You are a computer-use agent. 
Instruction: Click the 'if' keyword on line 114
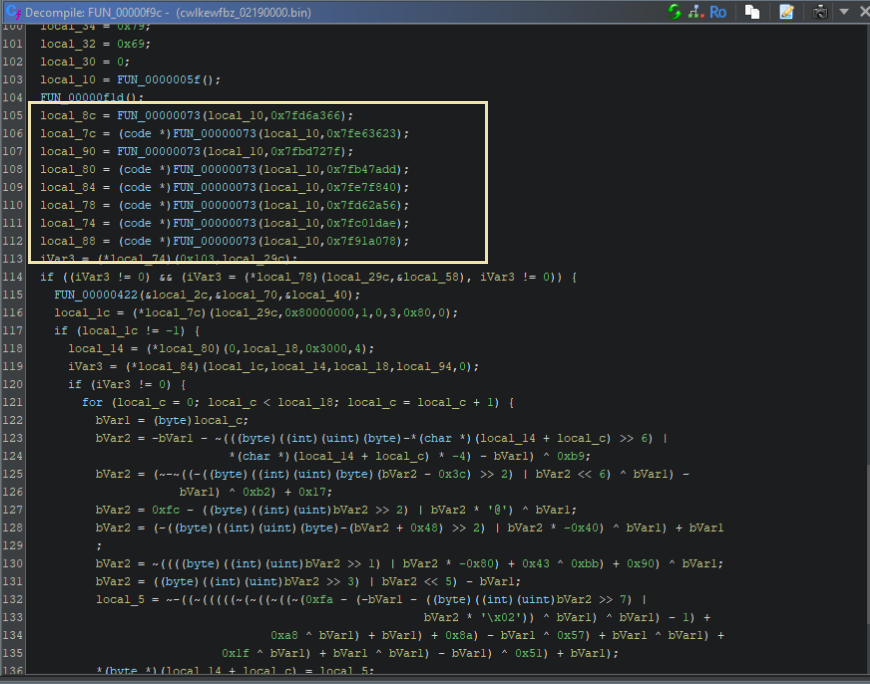point(47,277)
